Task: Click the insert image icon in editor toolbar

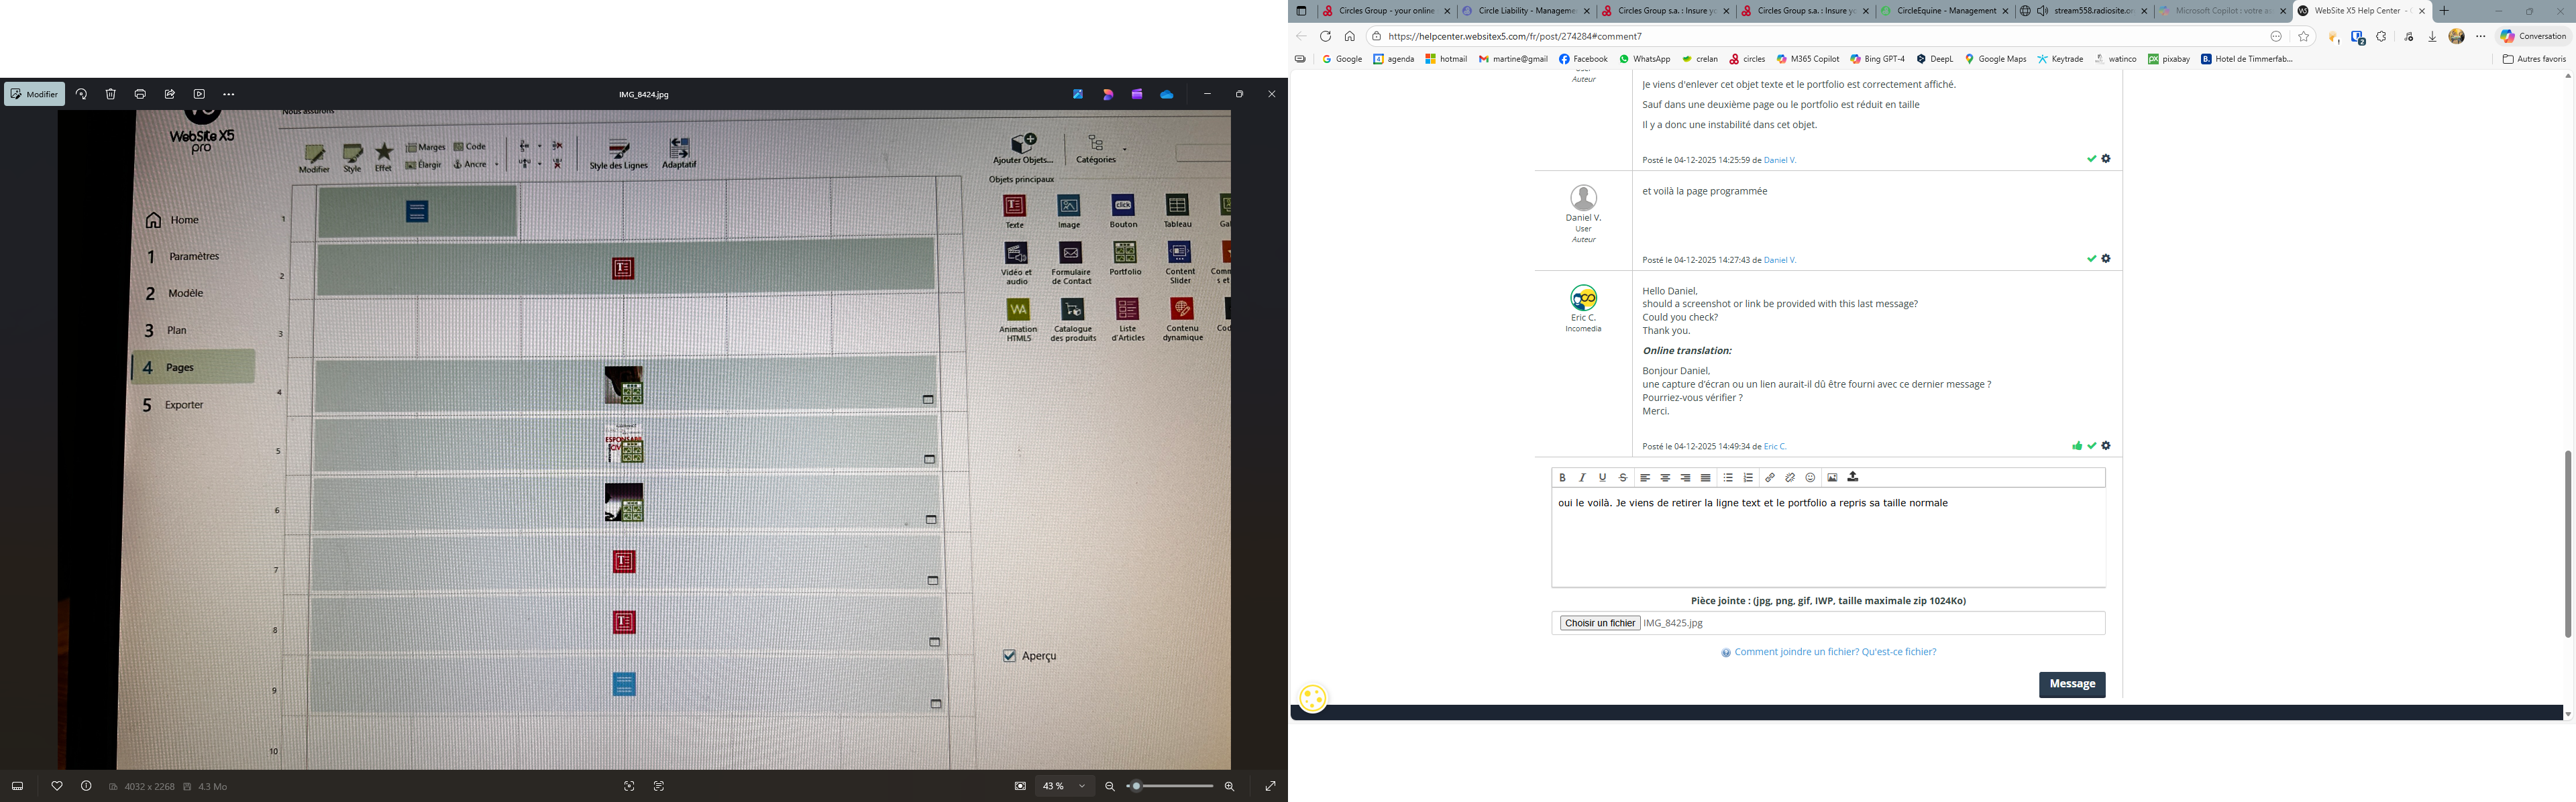Action: 1832,478
